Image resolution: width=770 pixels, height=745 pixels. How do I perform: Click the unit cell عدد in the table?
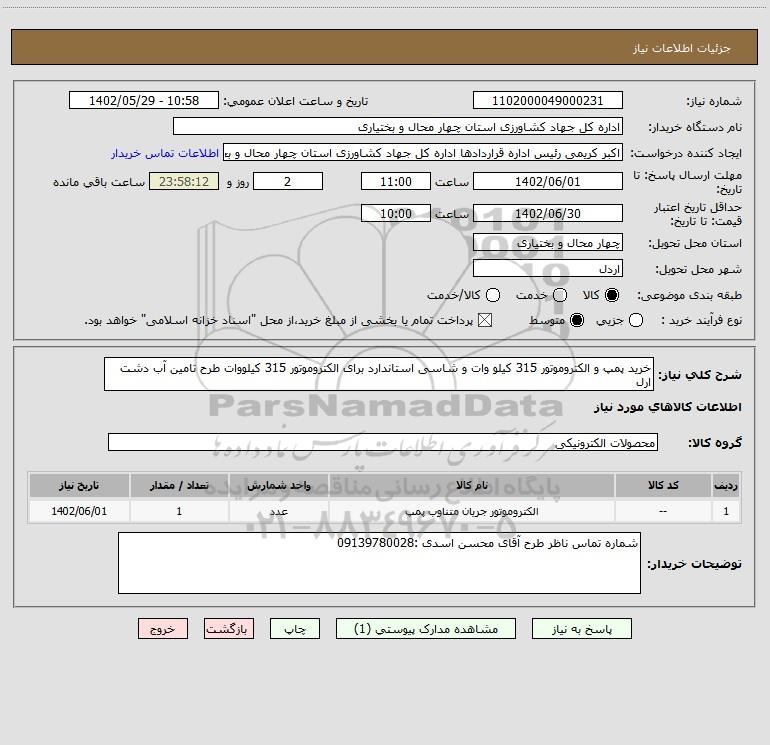point(278,512)
